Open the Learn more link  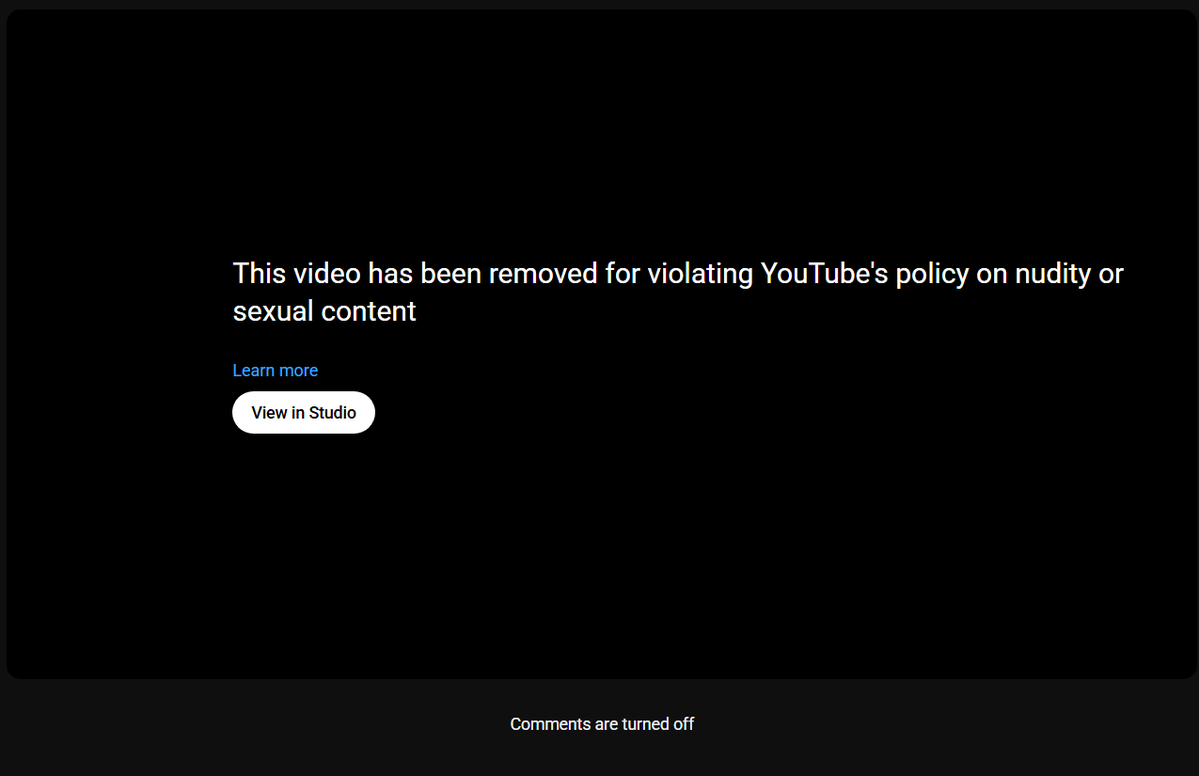(275, 370)
